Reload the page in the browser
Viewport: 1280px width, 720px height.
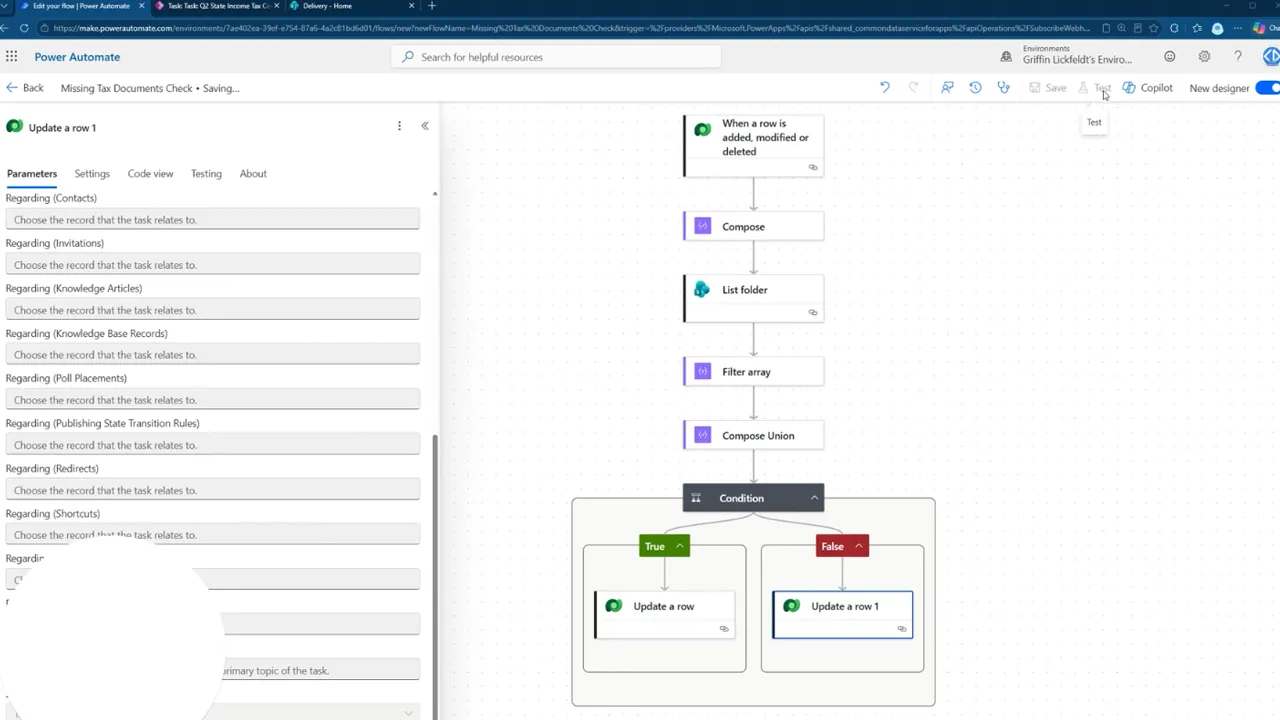point(24,28)
